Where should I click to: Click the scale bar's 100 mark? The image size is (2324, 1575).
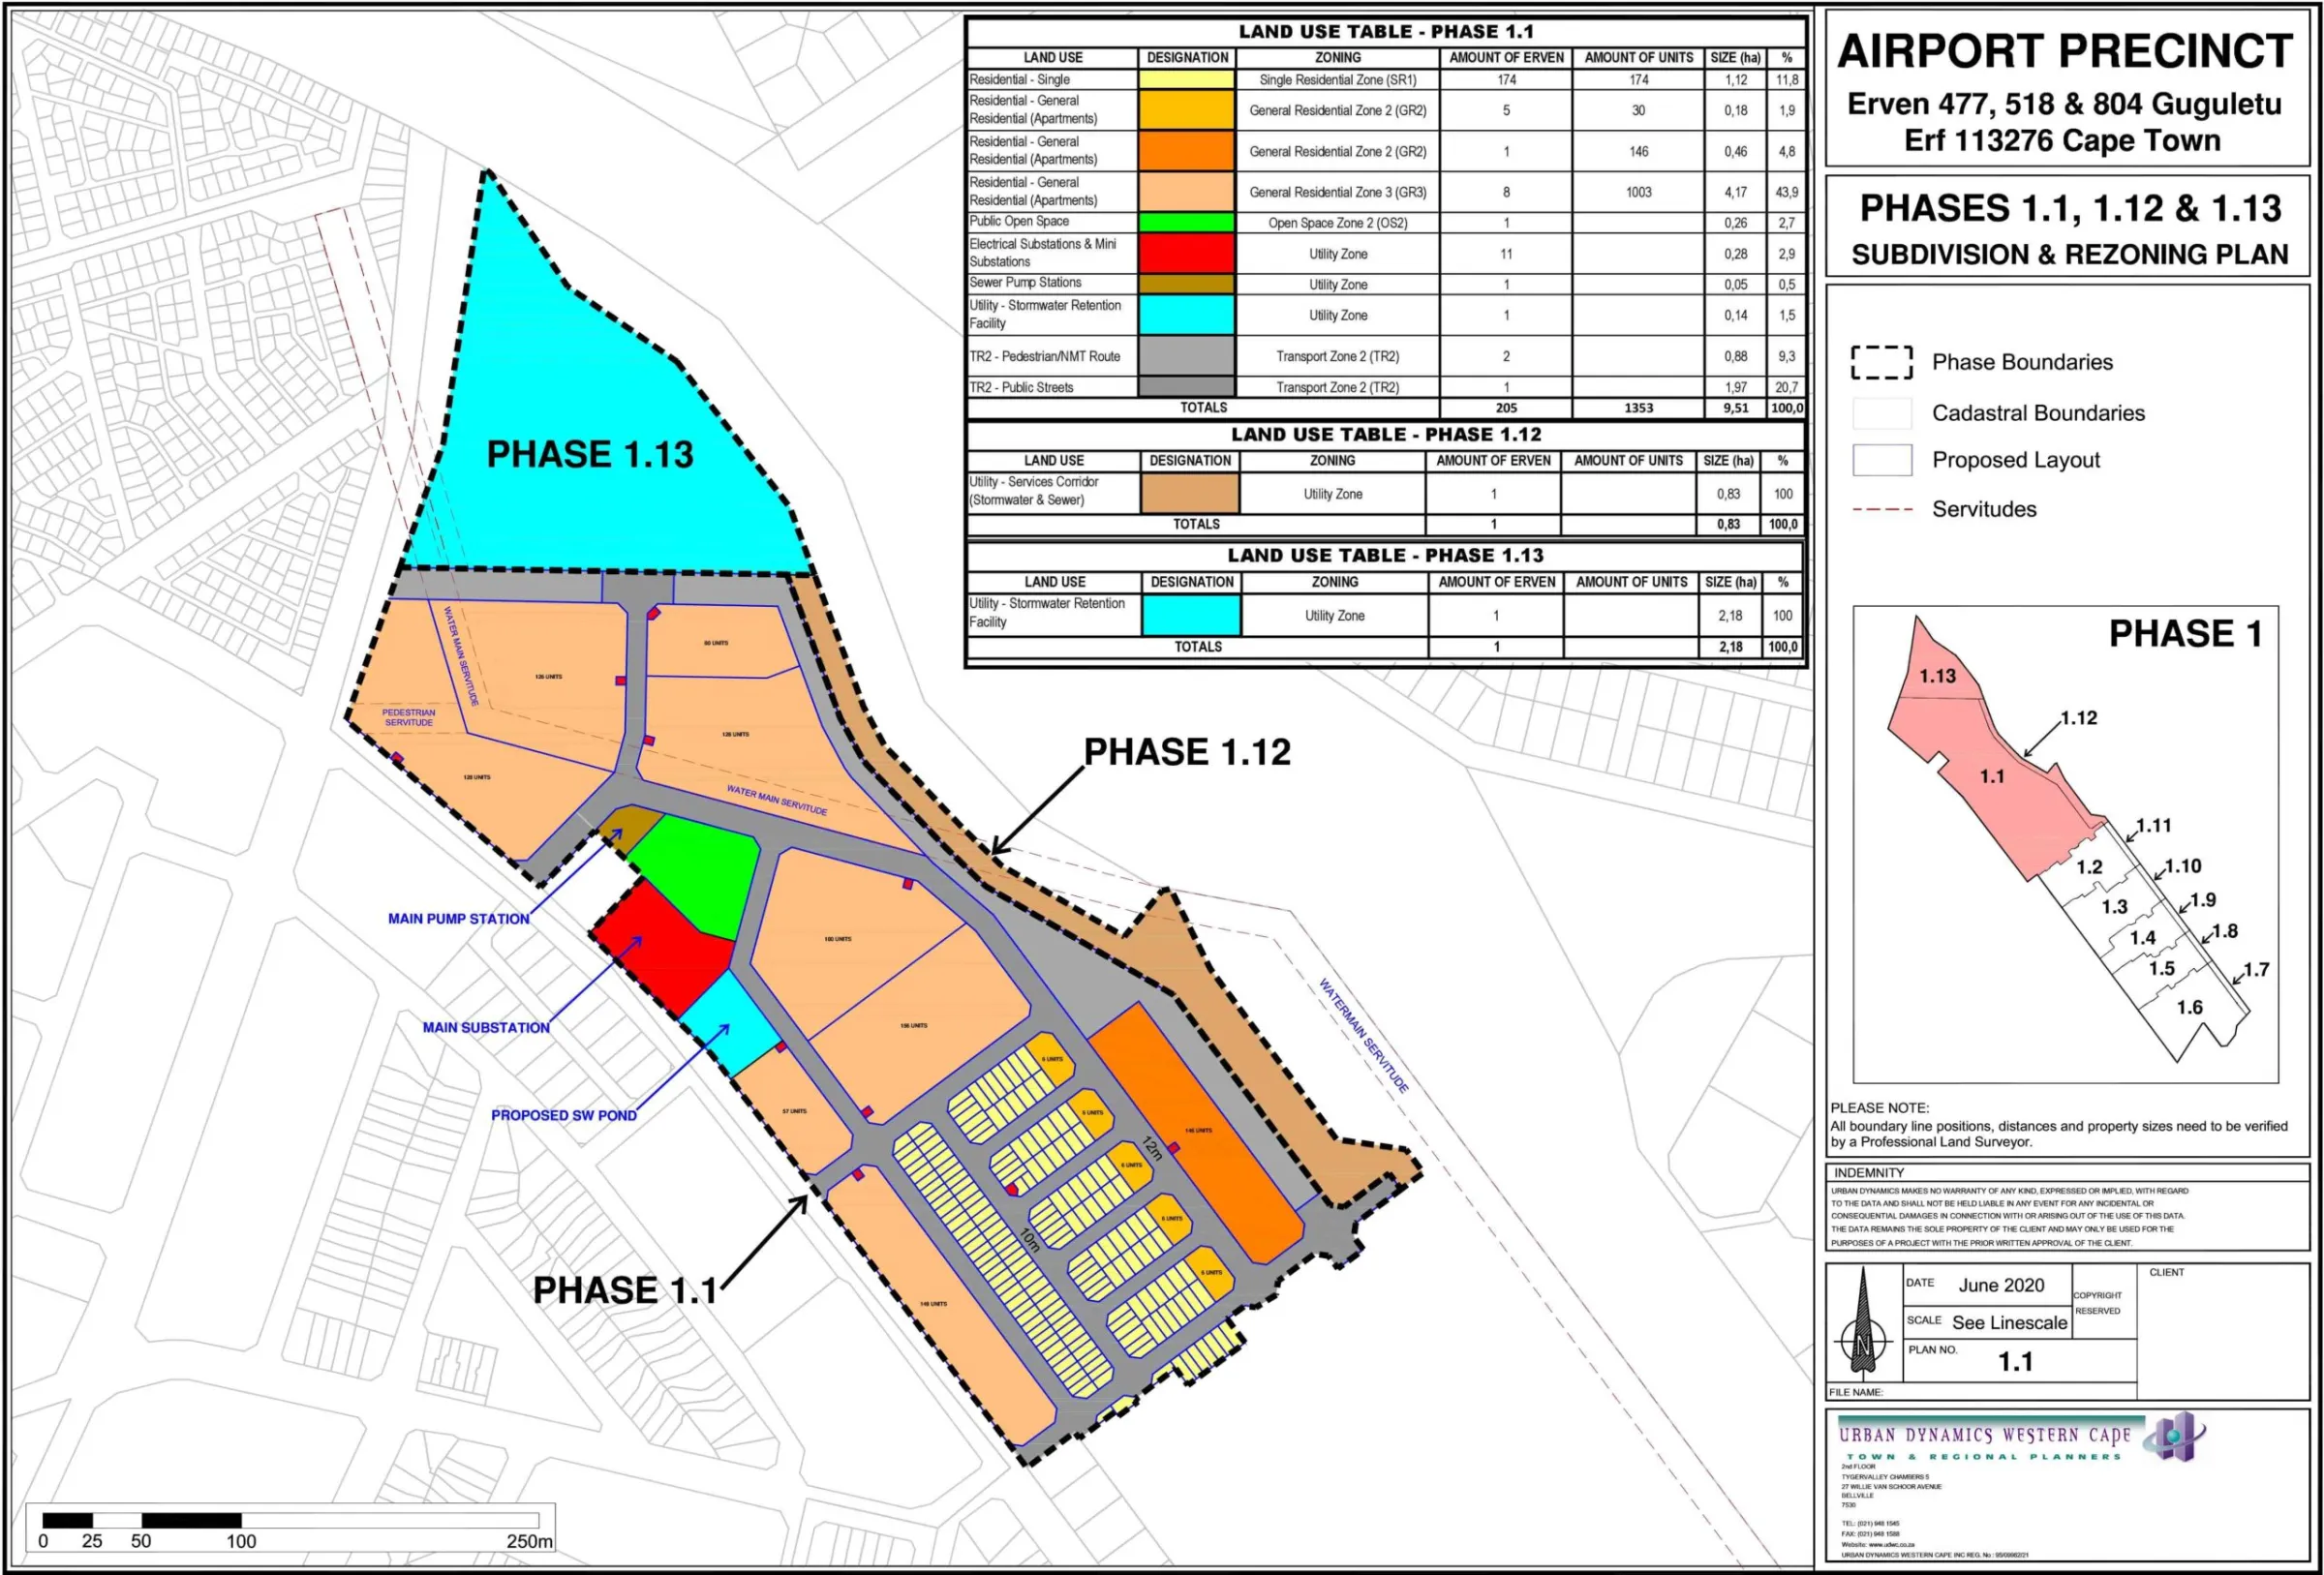[241, 1541]
